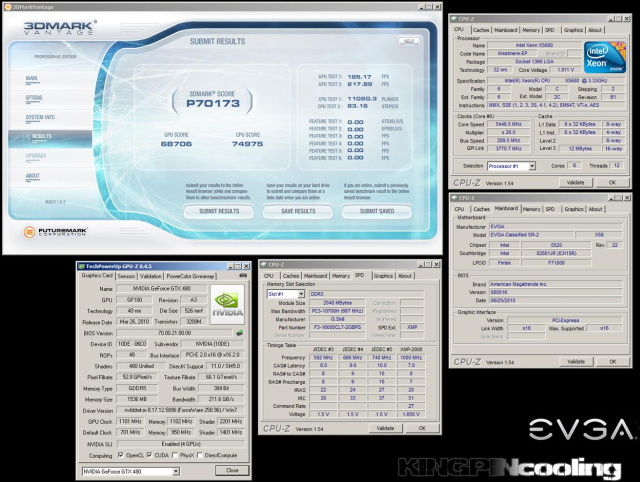Click the NVIDIA logo in GPU-Z

click(x=228, y=305)
